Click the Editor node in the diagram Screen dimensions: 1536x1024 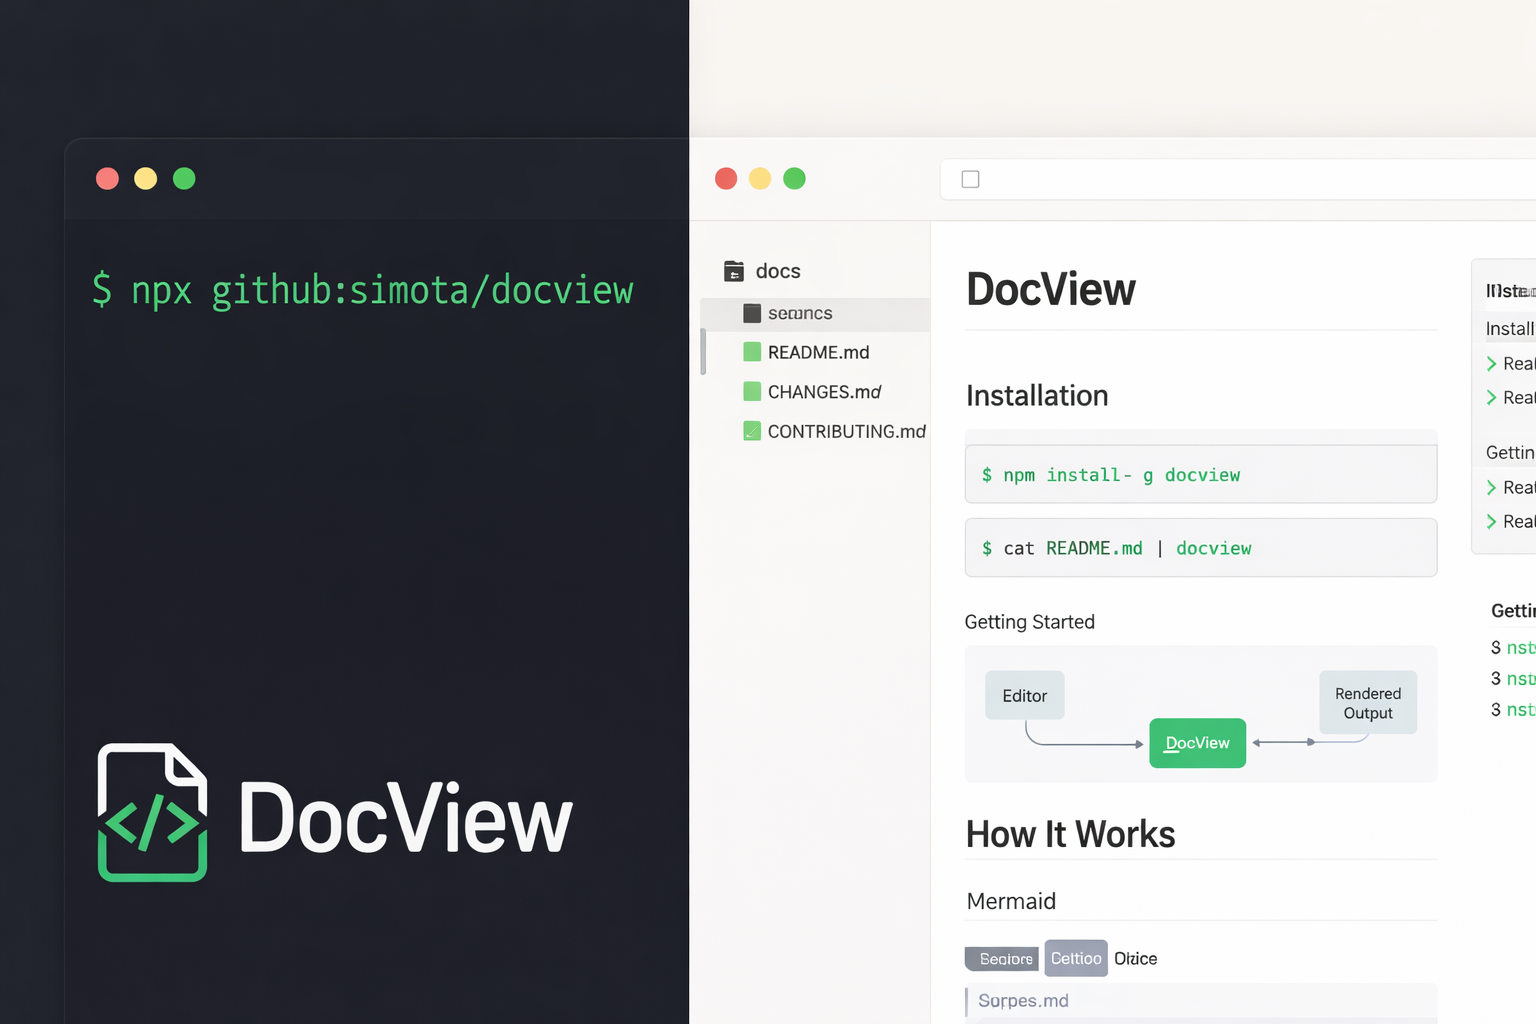coord(1024,695)
